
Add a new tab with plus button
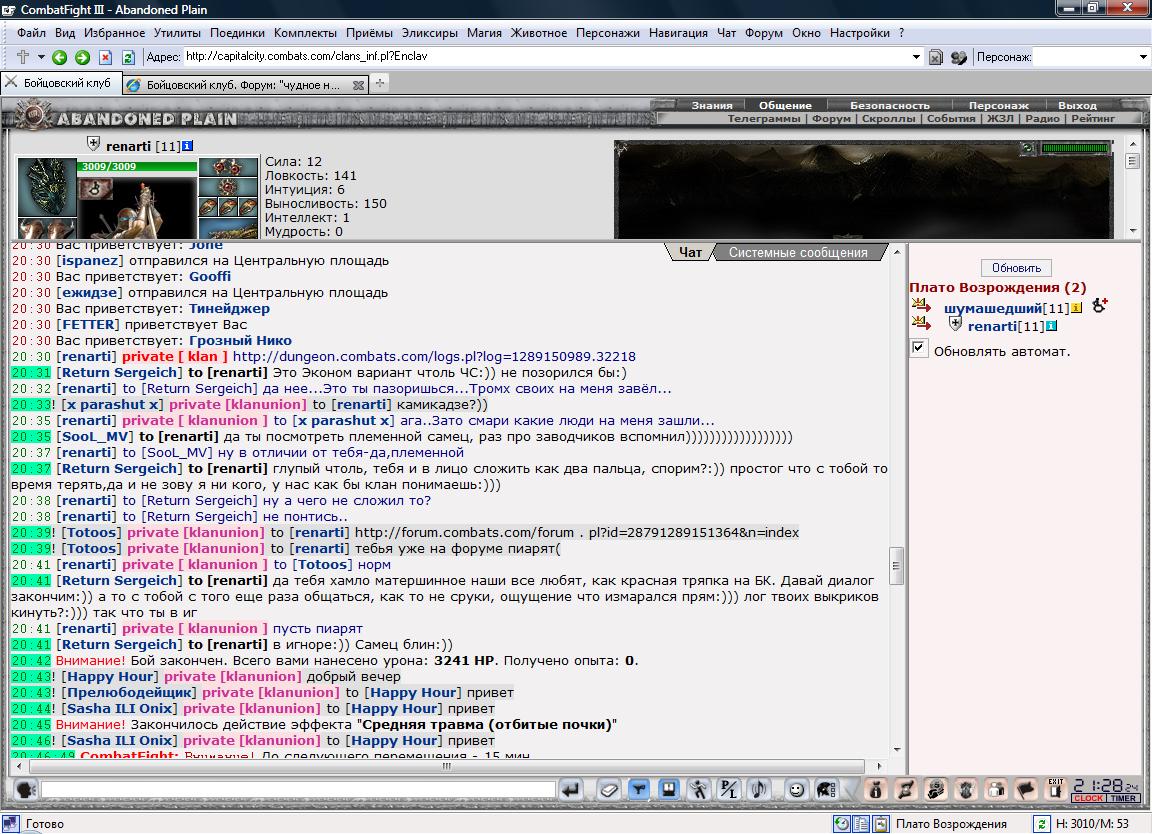pos(380,84)
